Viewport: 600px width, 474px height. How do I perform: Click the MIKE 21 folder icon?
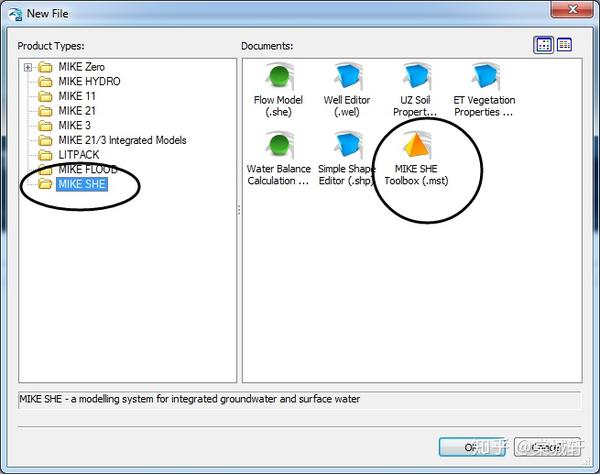[x=46, y=111]
